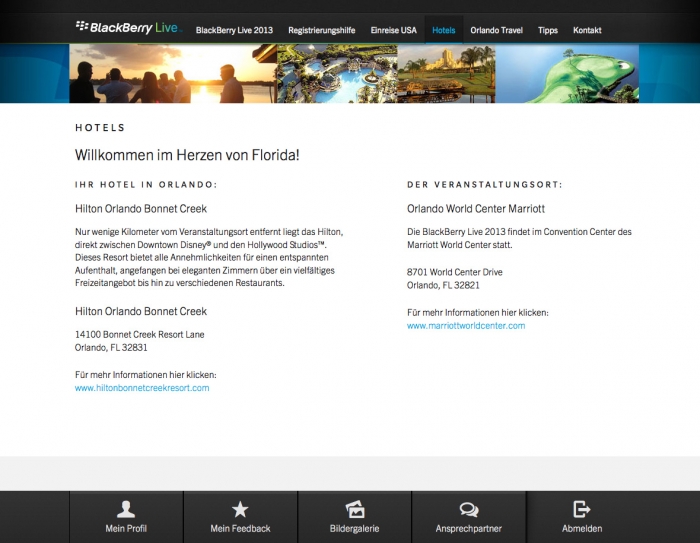Click the Mein Profil label

[x=126, y=528]
